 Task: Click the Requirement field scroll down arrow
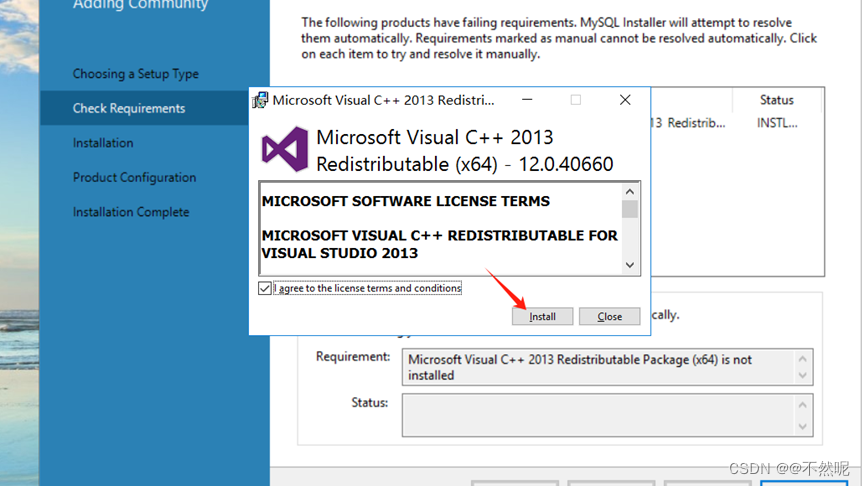pos(803,376)
